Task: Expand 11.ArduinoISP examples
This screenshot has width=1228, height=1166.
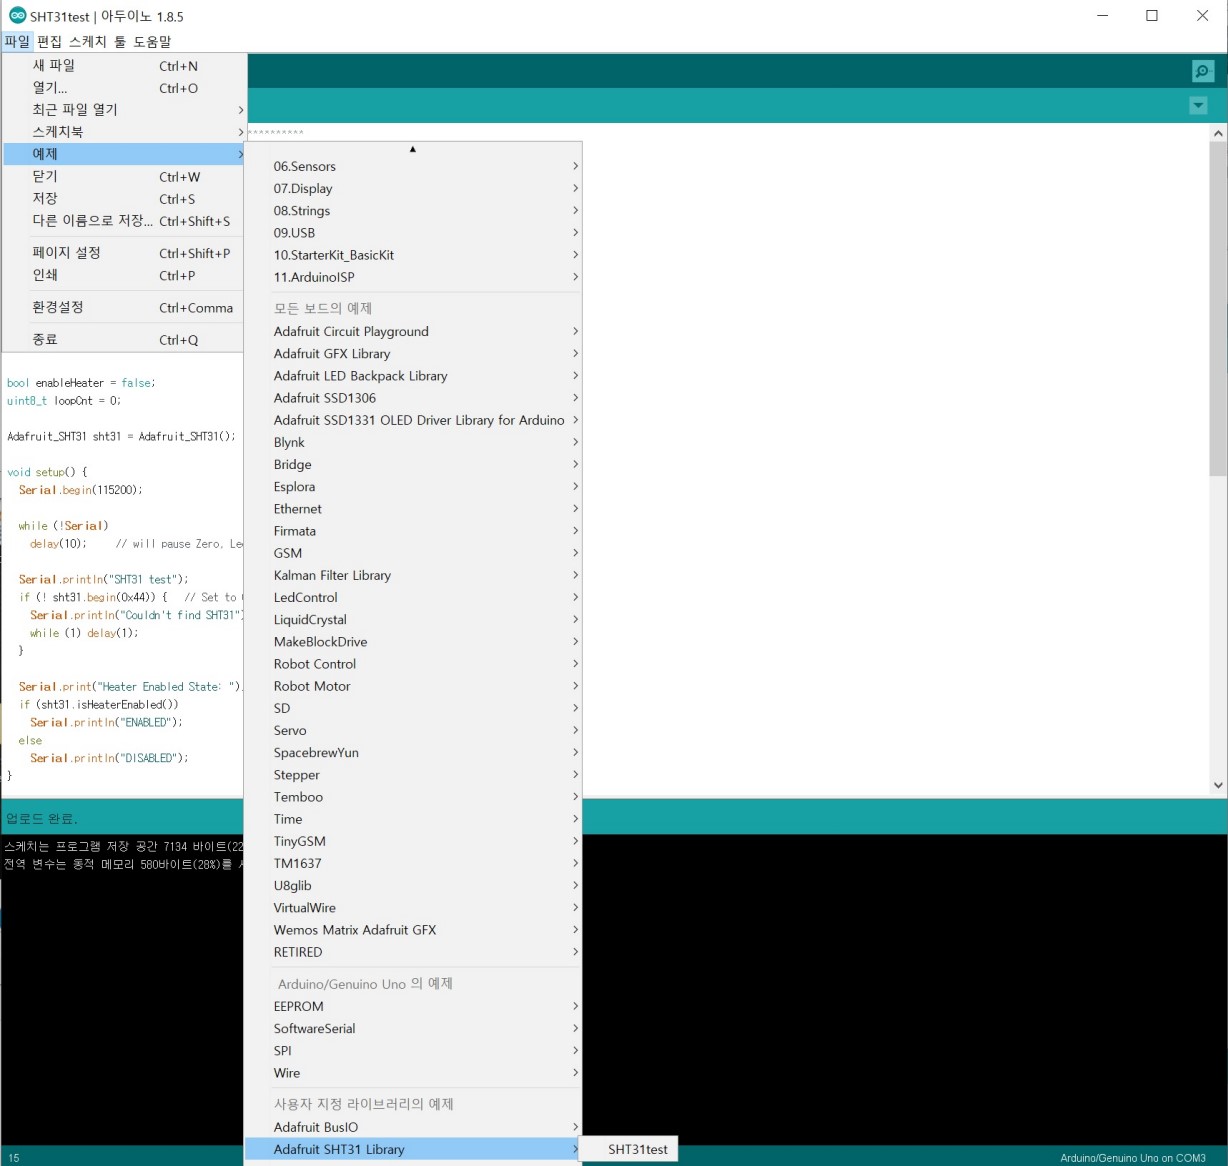Action: 413,277
